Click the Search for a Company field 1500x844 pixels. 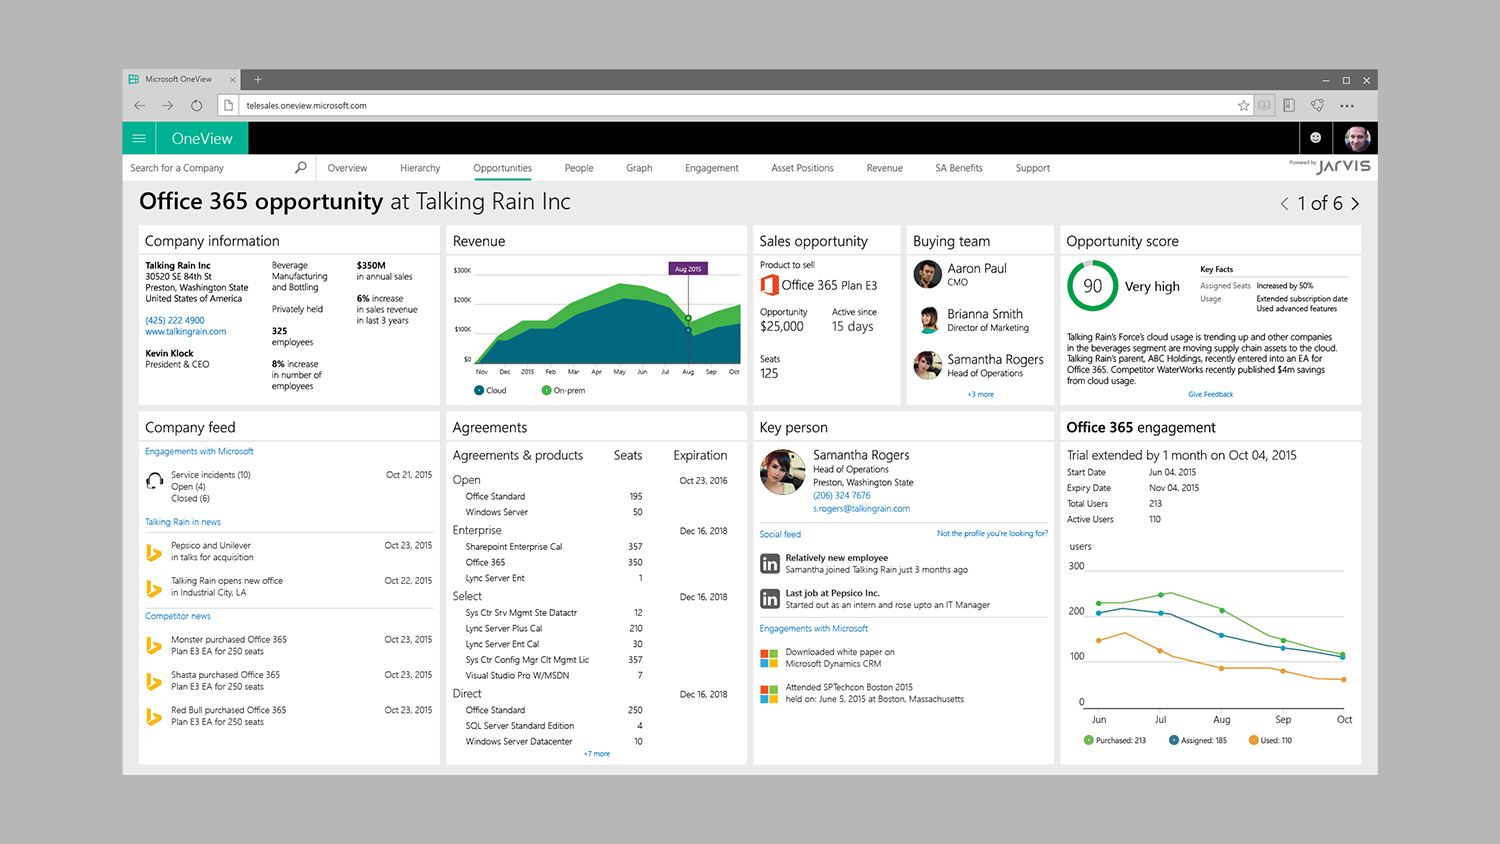point(210,168)
